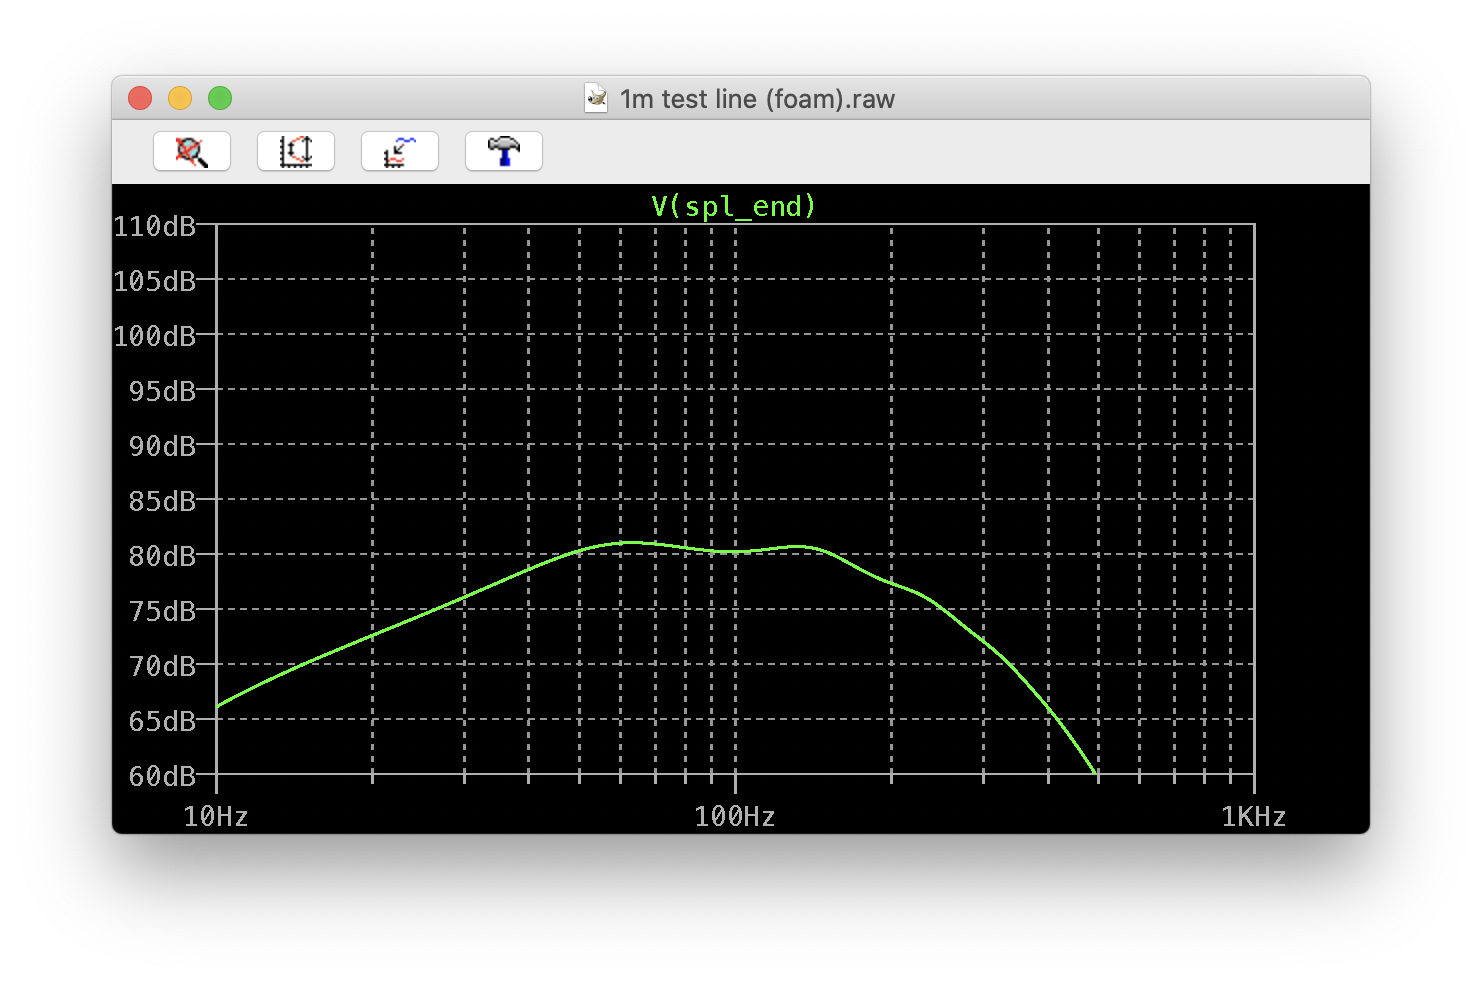Click the V(spl_end) trace label
The width and height of the screenshot is (1482, 982).
click(734, 206)
